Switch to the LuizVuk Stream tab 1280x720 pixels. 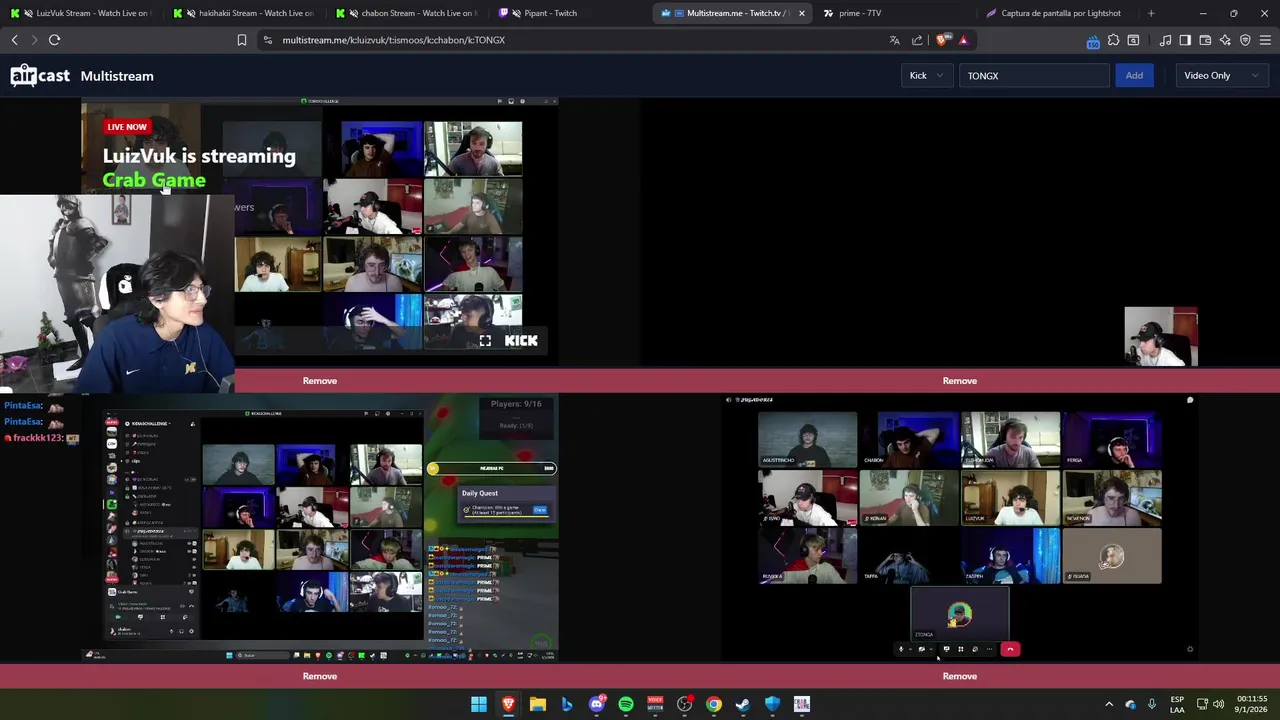(x=84, y=13)
